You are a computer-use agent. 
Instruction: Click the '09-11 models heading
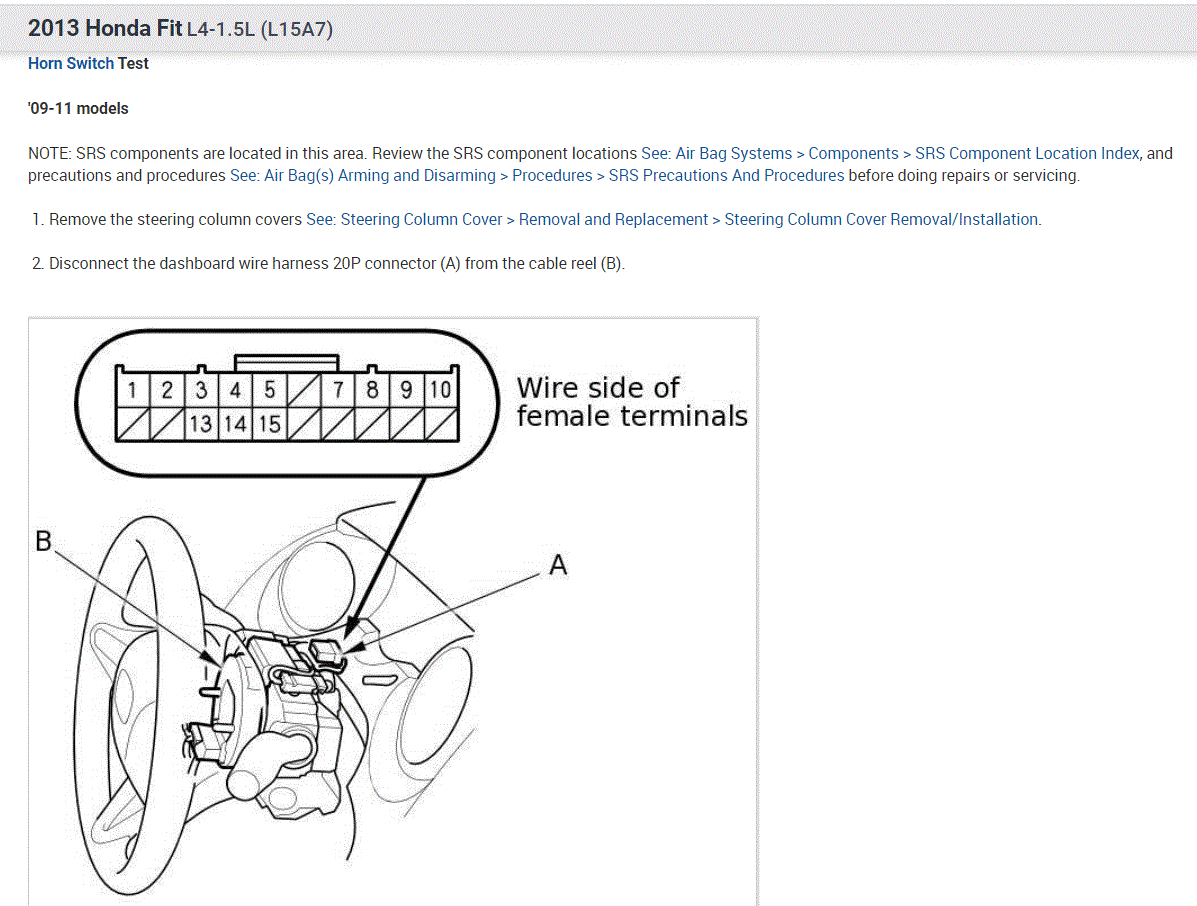click(78, 108)
